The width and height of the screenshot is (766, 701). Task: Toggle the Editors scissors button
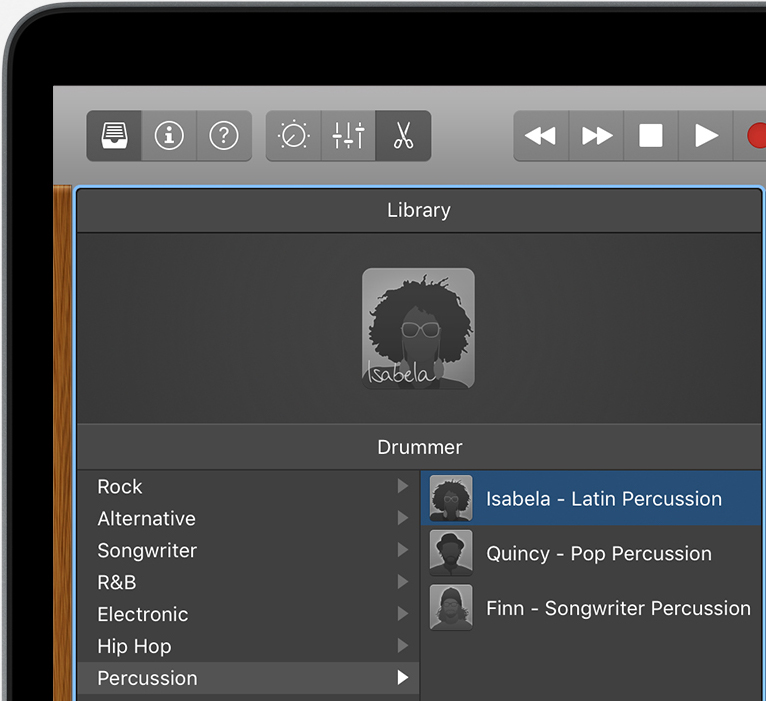[404, 136]
